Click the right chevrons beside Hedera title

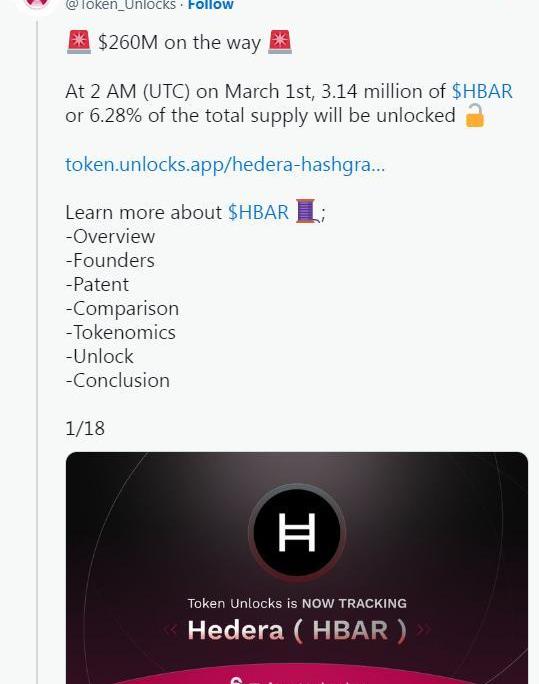click(423, 629)
